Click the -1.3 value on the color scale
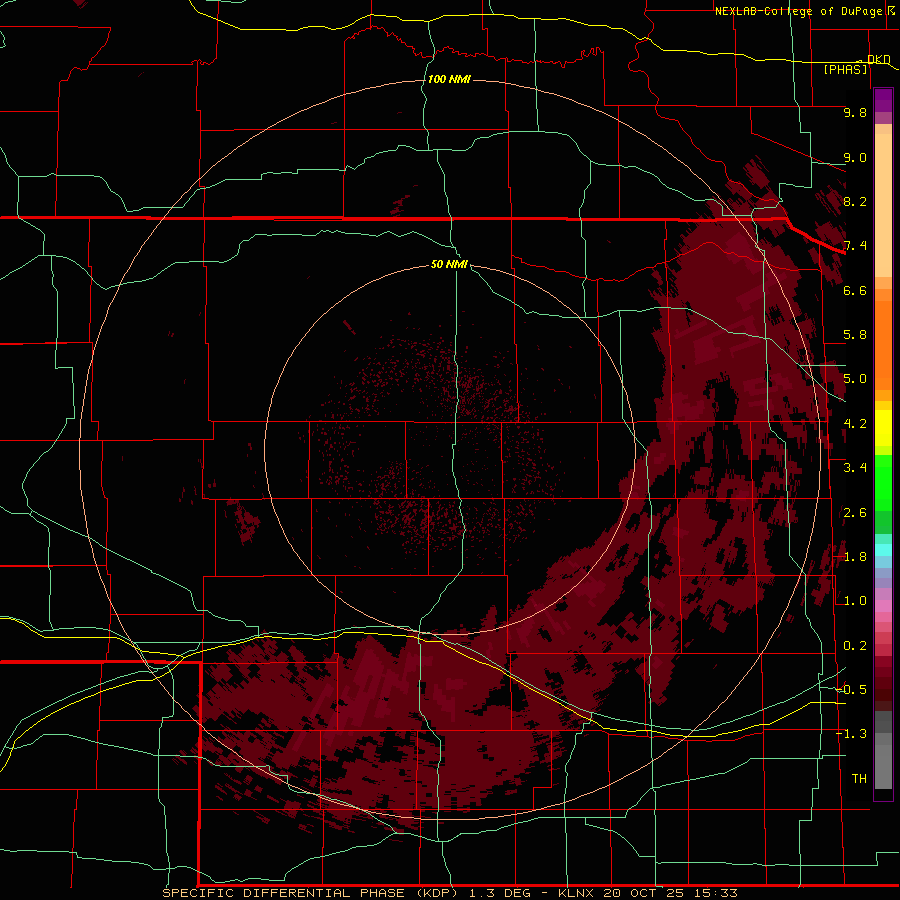 click(x=851, y=734)
